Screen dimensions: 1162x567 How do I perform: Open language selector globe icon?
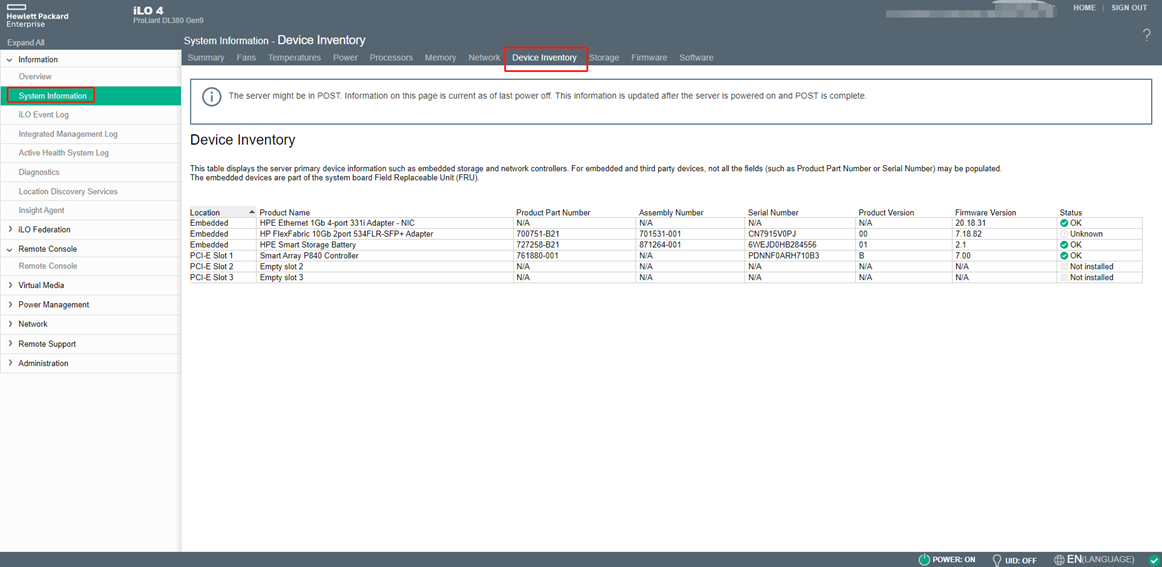point(1059,559)
